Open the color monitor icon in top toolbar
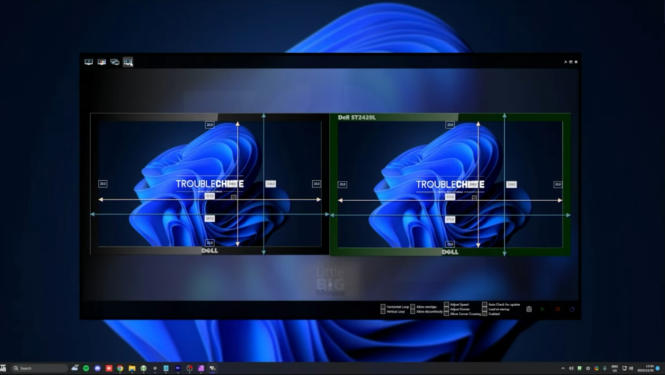 click(x=102, y=62)
